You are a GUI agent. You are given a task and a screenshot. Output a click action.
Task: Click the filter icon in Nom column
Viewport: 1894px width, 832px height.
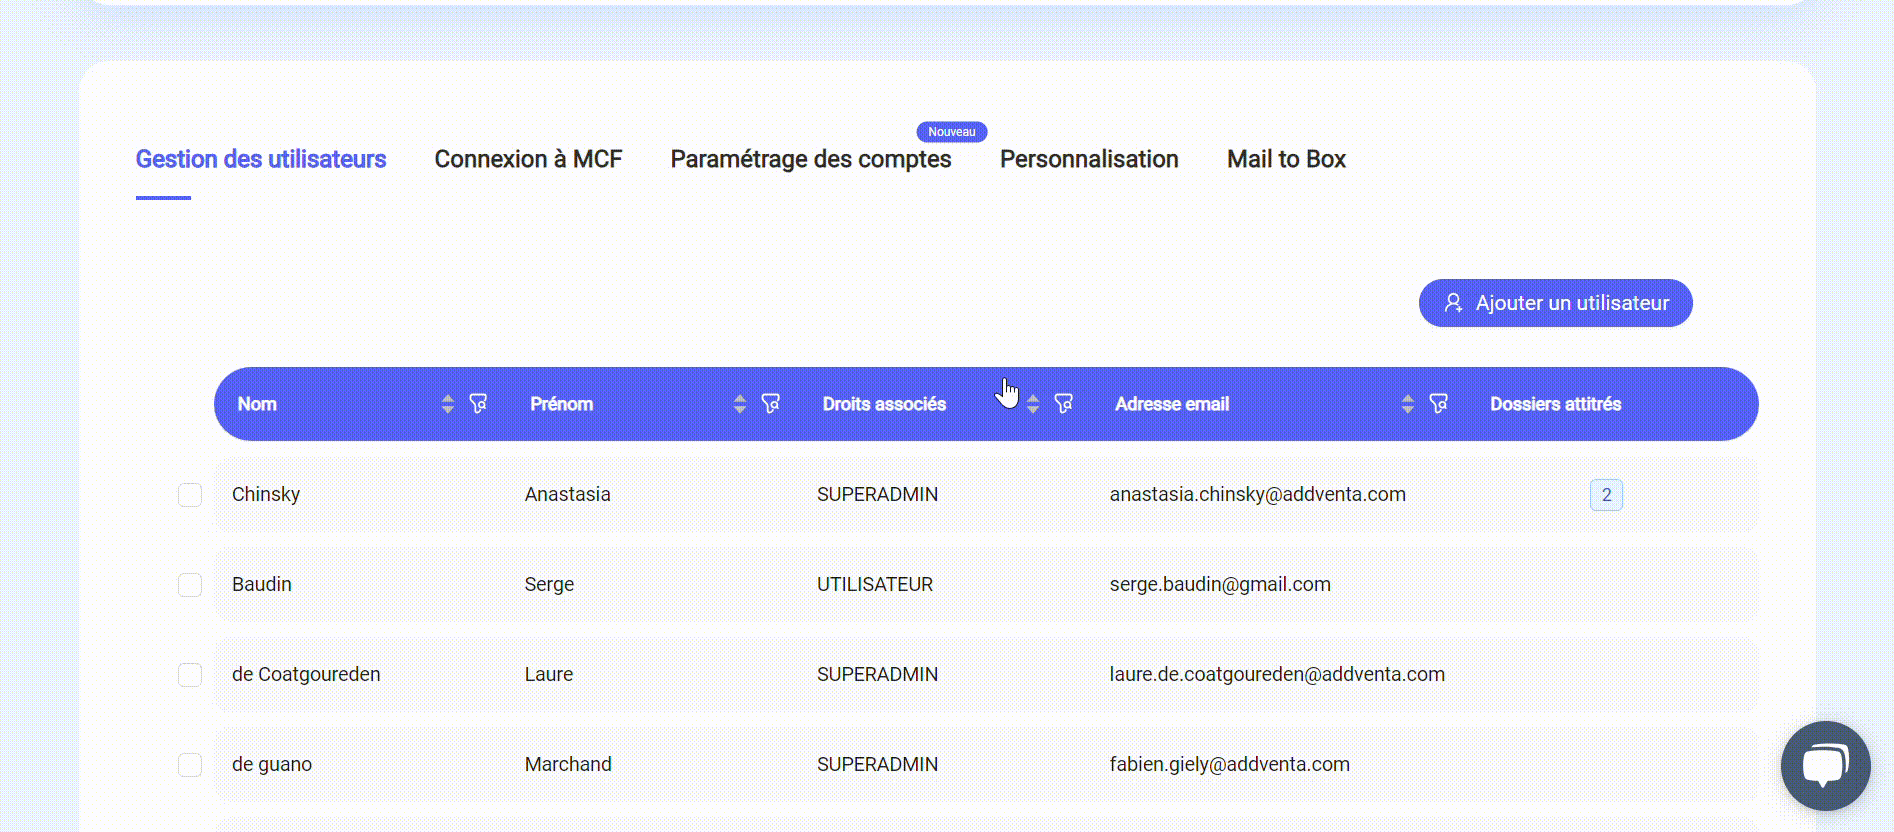click(478, 404)
